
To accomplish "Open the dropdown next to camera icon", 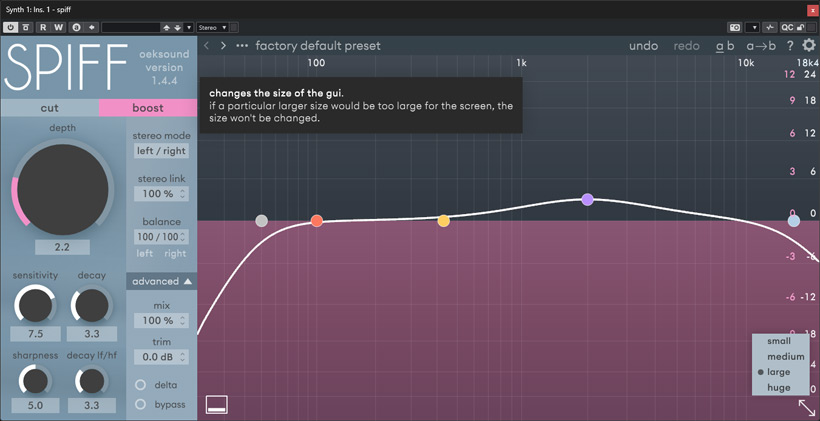I will click(x=753, y=27).
